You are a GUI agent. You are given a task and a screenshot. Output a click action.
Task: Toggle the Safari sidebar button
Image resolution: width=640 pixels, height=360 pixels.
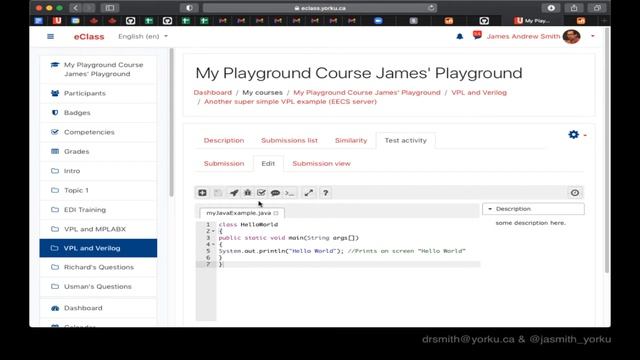(110, 8)
